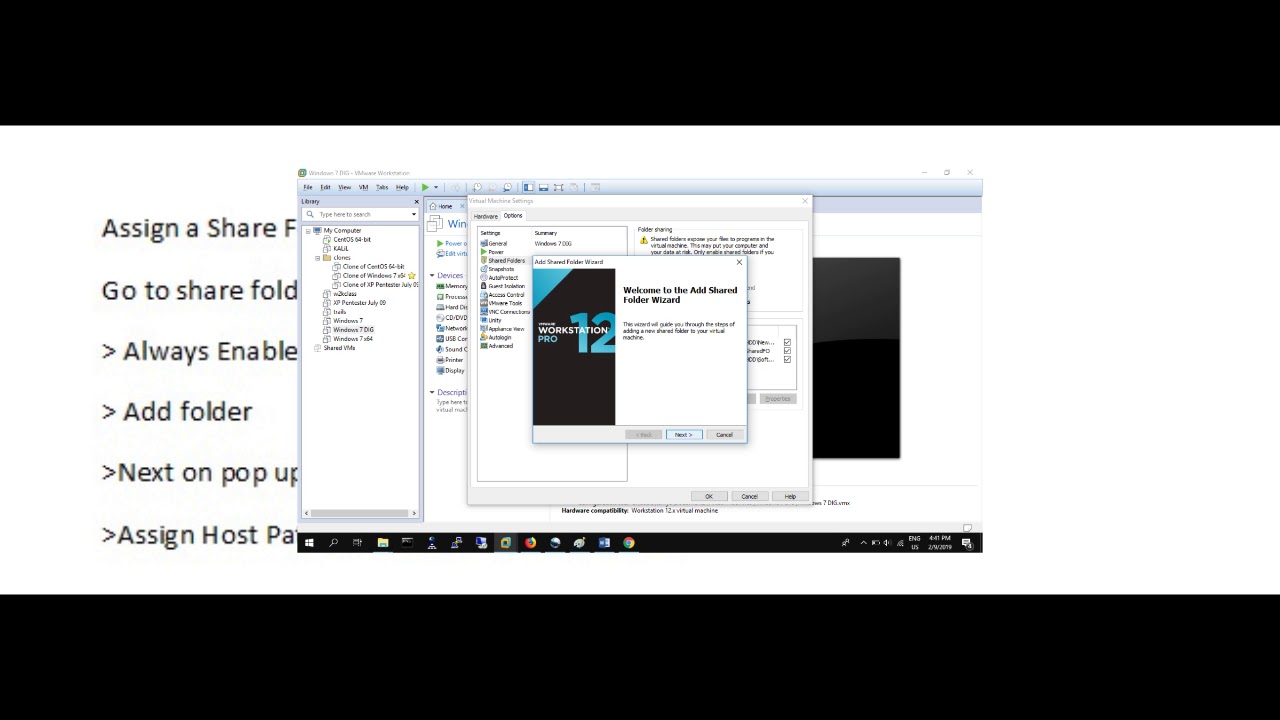This screenshot has width=1280, height=720.
Task: Switch to the Hardware tab
Action: (486, 216)
